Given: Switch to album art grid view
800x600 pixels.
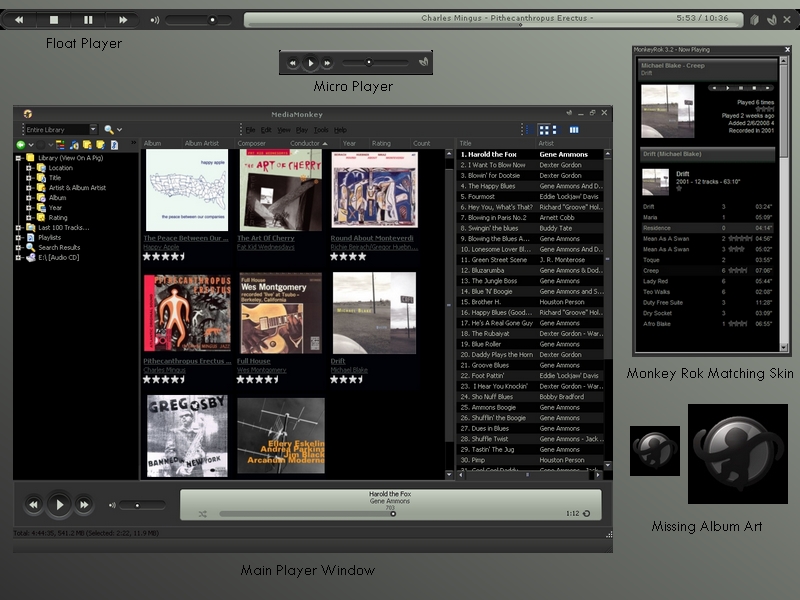Looking at the screenshot, I should click(x=544, y=130).
